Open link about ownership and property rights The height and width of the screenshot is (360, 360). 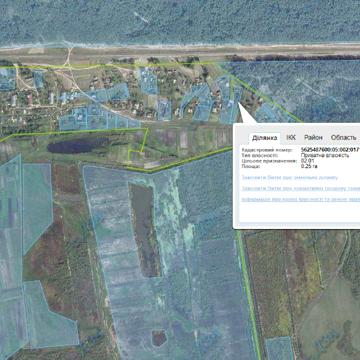301,199
